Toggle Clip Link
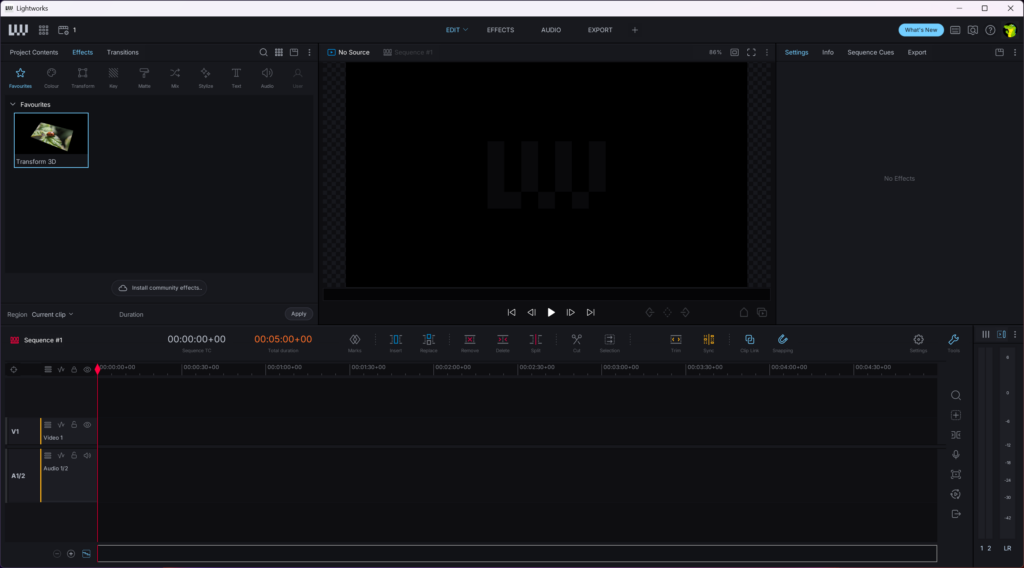 click(x=750, y=342)
